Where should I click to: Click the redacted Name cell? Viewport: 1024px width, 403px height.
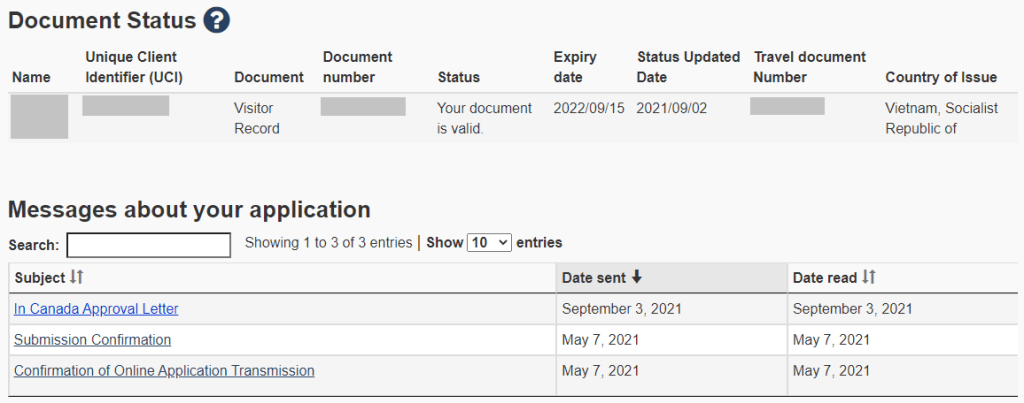coord(39,117)
